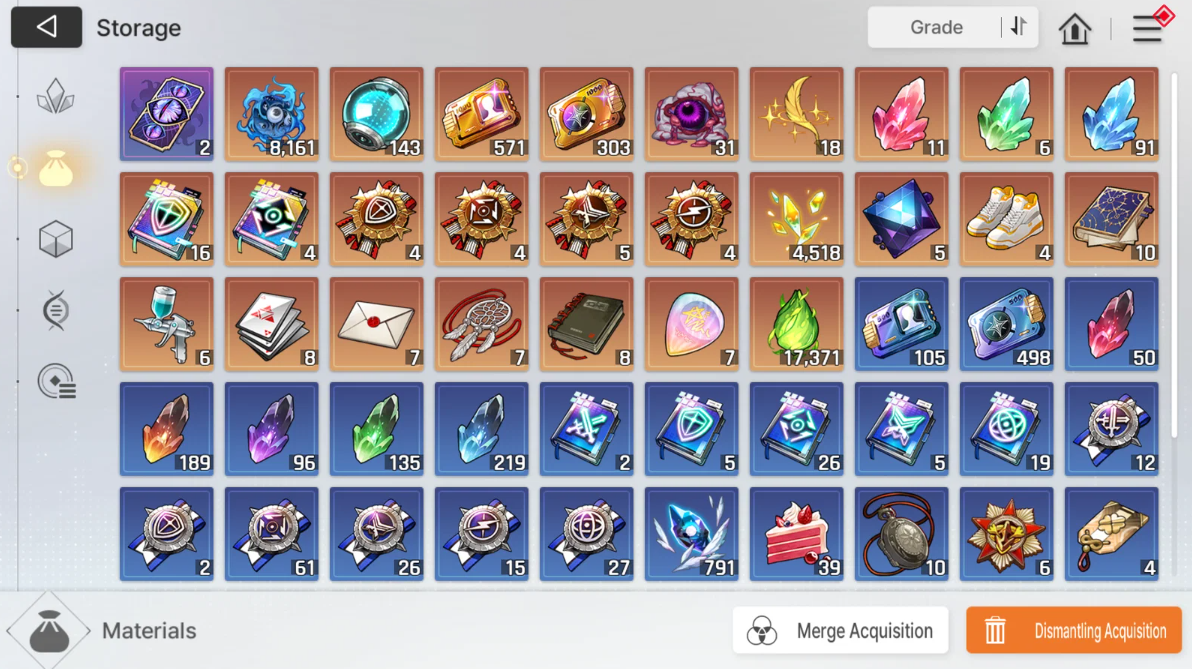Select the purple eye card item
This screenshot has width=1192, height=669.
click(166, 114)
